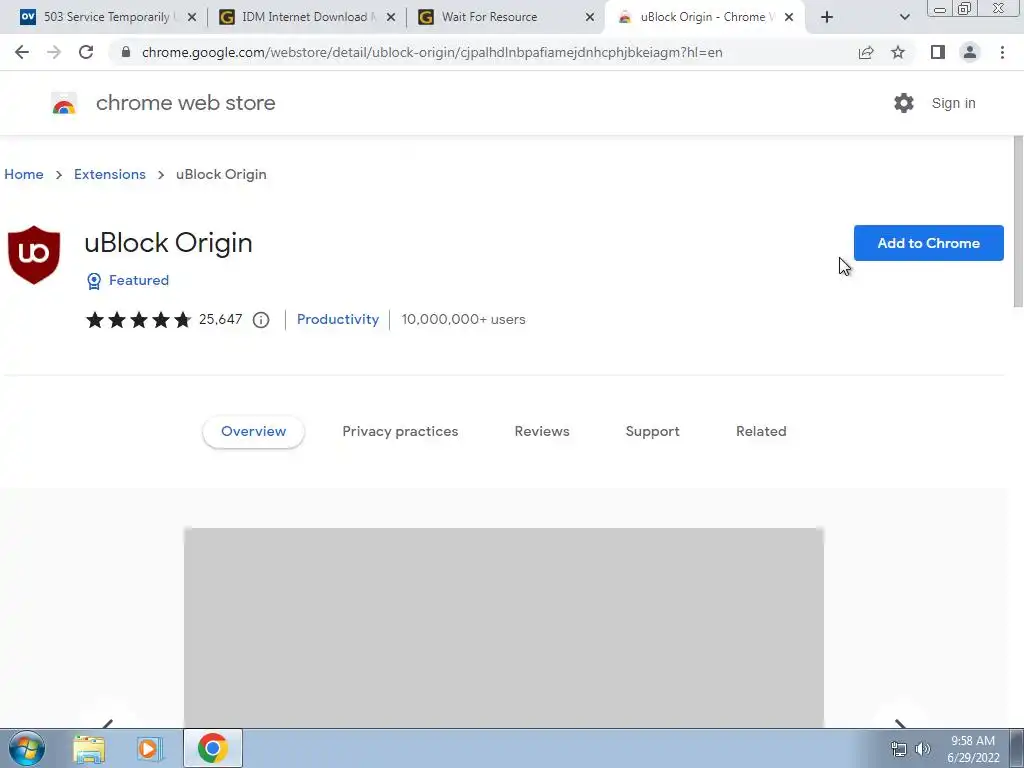Click the chrome web store title
1024x768 pixels.
coord(185,103)
